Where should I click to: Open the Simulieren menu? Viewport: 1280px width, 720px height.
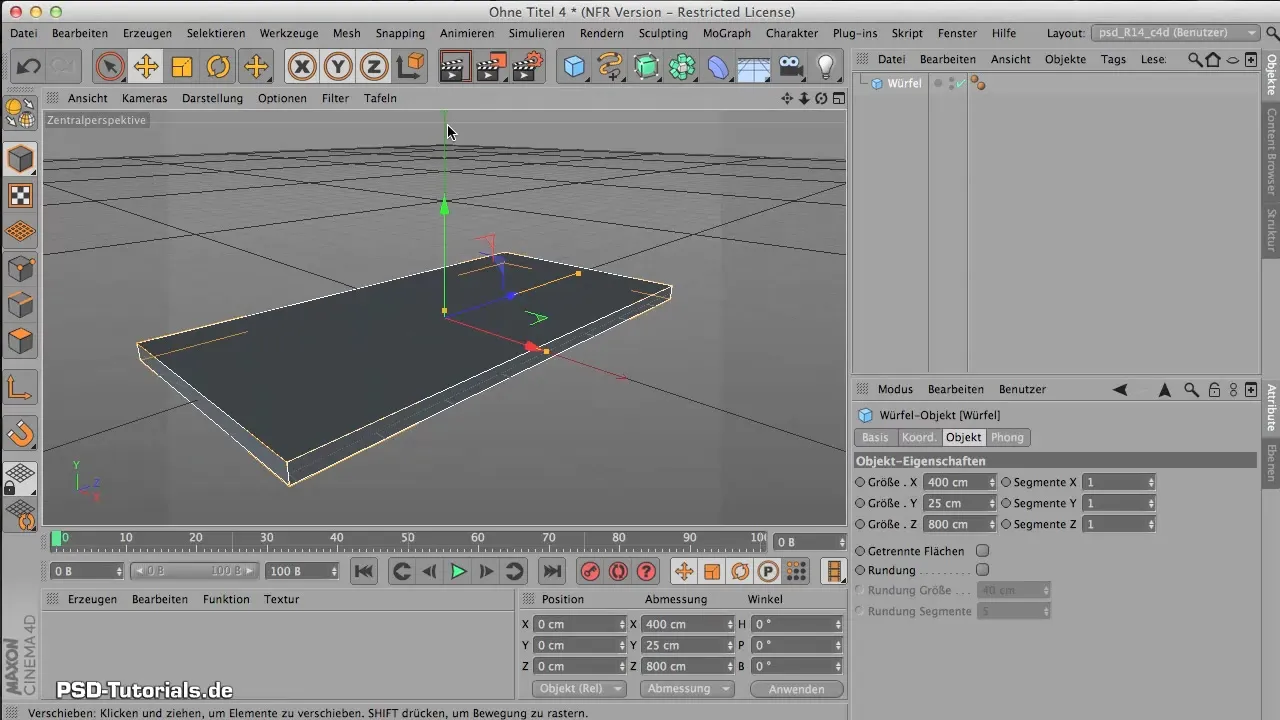click(x=536, y=33)
